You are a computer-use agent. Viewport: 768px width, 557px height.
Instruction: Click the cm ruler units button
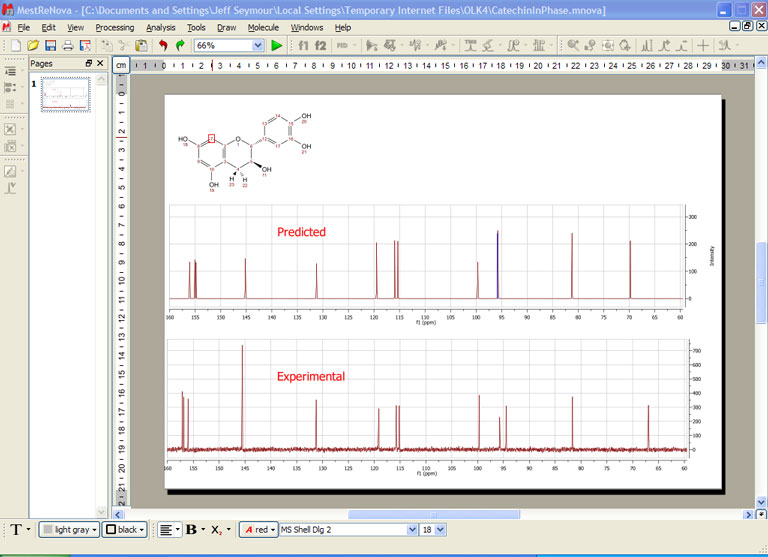(x=120, y=65)
